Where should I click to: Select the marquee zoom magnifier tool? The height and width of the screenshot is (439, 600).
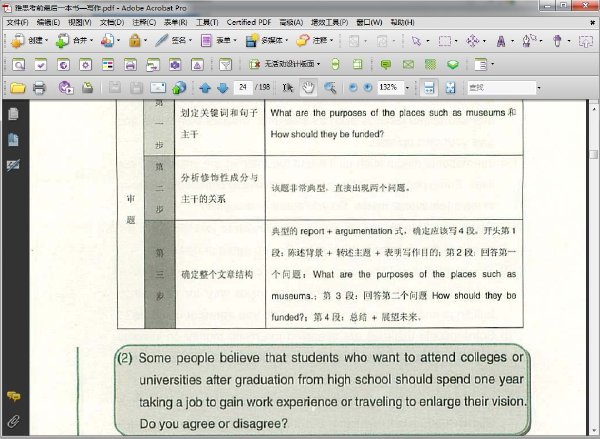tap(330, 88)
